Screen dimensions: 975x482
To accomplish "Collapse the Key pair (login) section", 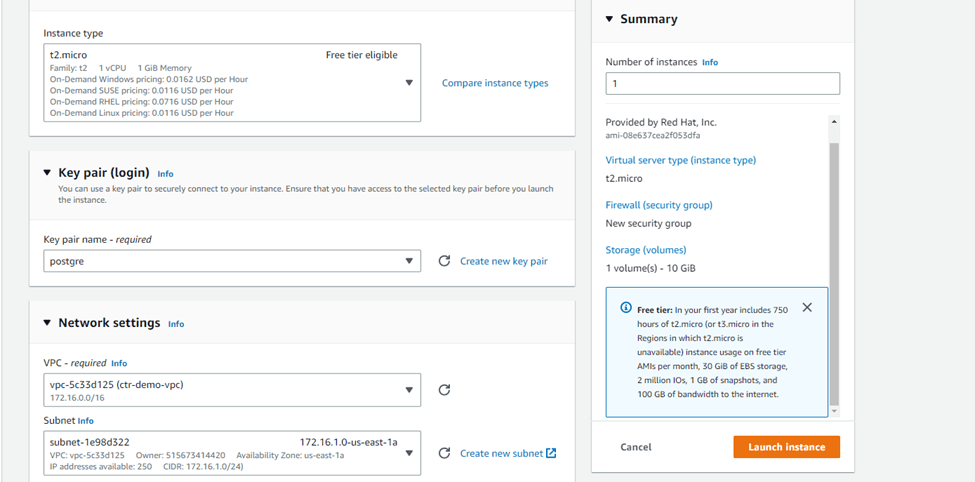I will point(47,172).
